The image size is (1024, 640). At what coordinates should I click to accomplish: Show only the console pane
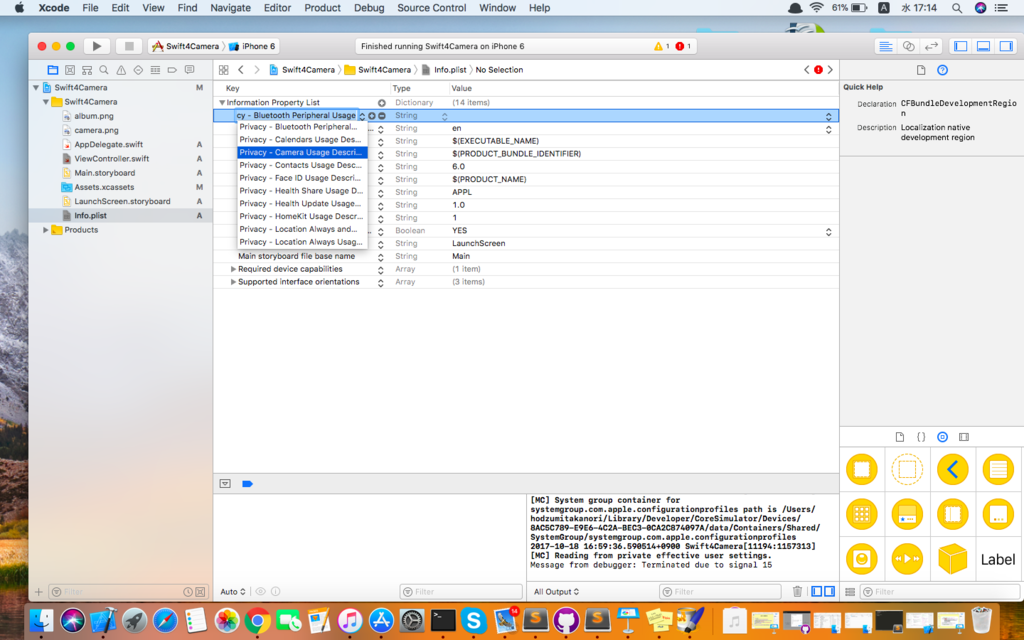[829, 592]
